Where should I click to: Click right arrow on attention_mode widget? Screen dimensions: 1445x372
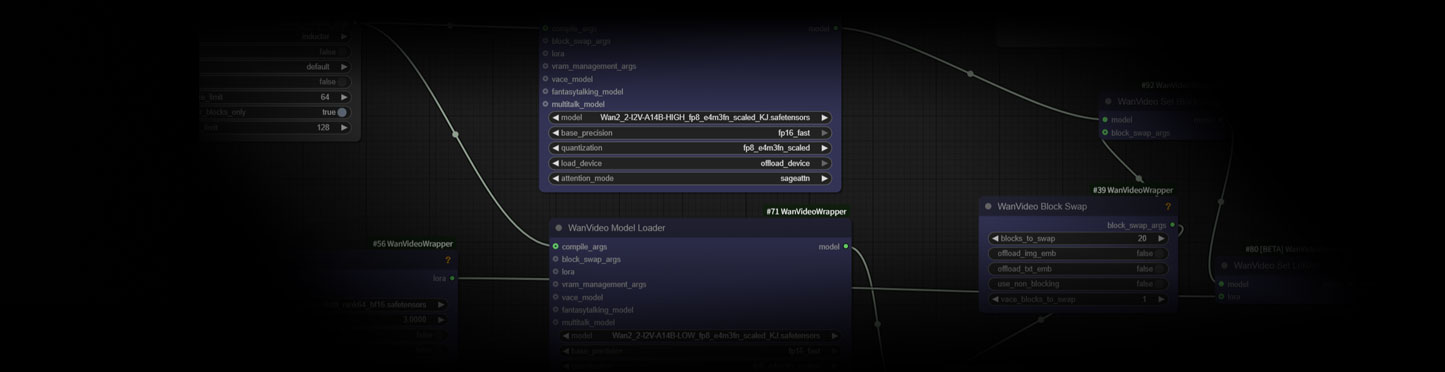(x=825, y=178)
